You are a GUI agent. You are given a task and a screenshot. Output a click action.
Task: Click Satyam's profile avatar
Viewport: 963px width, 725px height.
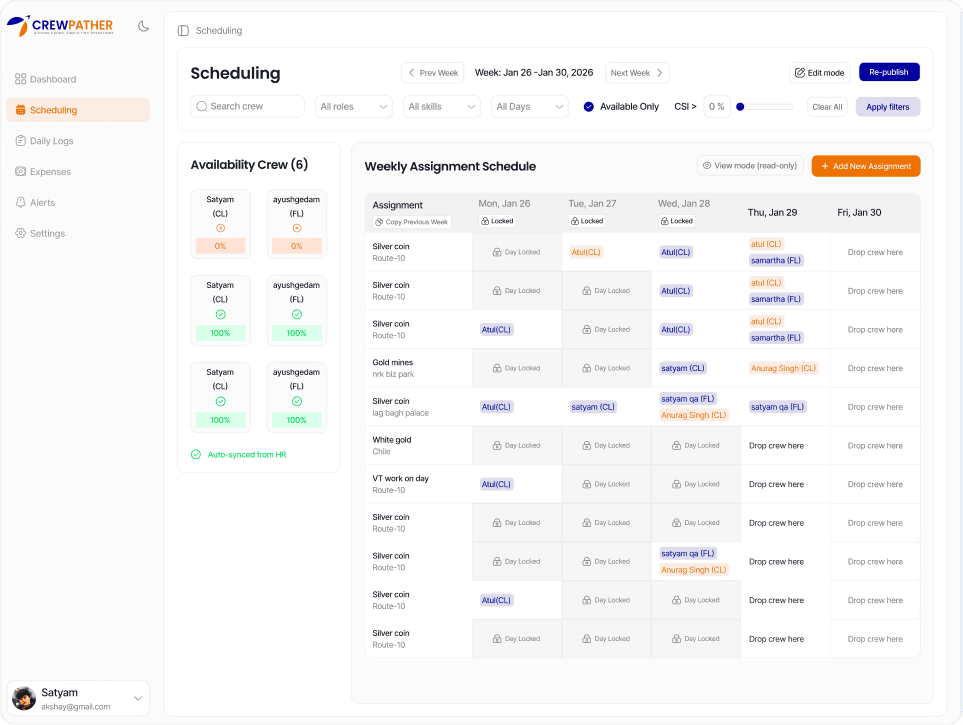click(x=24, y=698)
